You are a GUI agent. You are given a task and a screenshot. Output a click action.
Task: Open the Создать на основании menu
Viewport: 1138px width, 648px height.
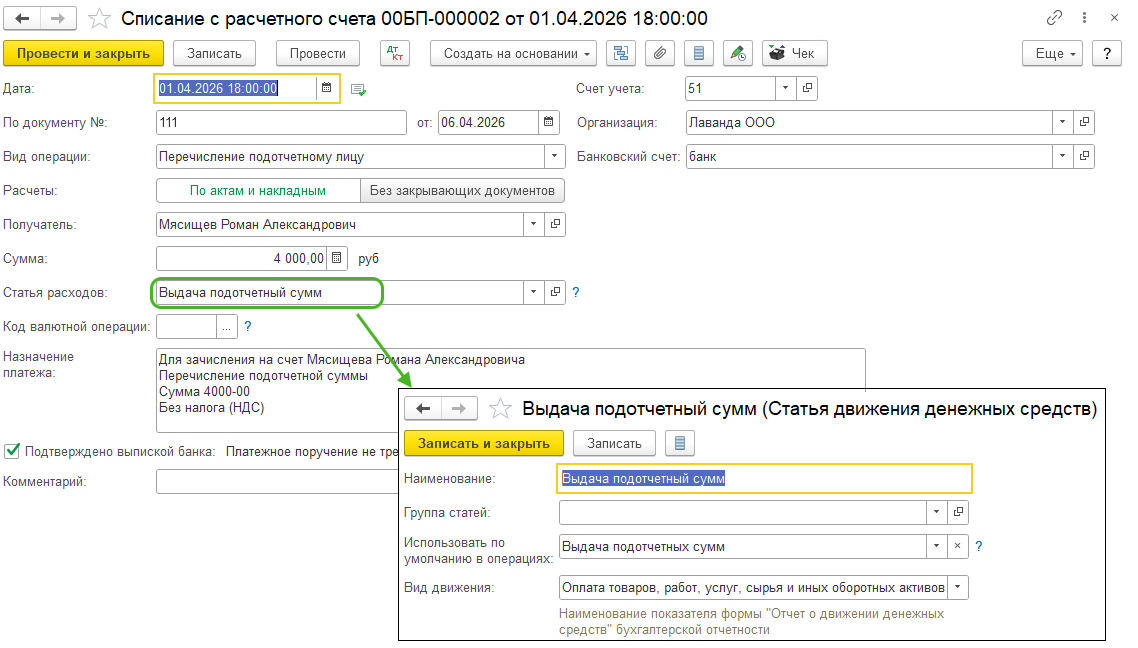(x=513, y=53)
